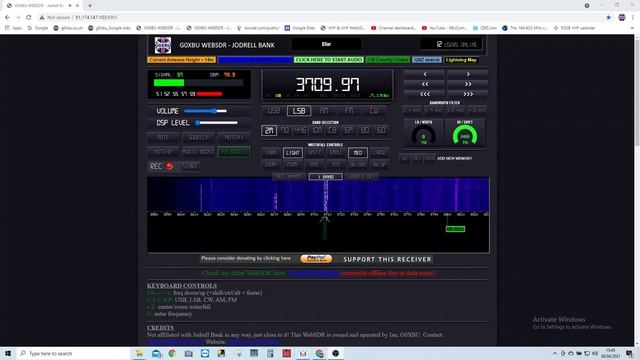This screenshot has height=360, width=640.
Task: Open the QRZ search button
Action: click(x=427, y=60)
